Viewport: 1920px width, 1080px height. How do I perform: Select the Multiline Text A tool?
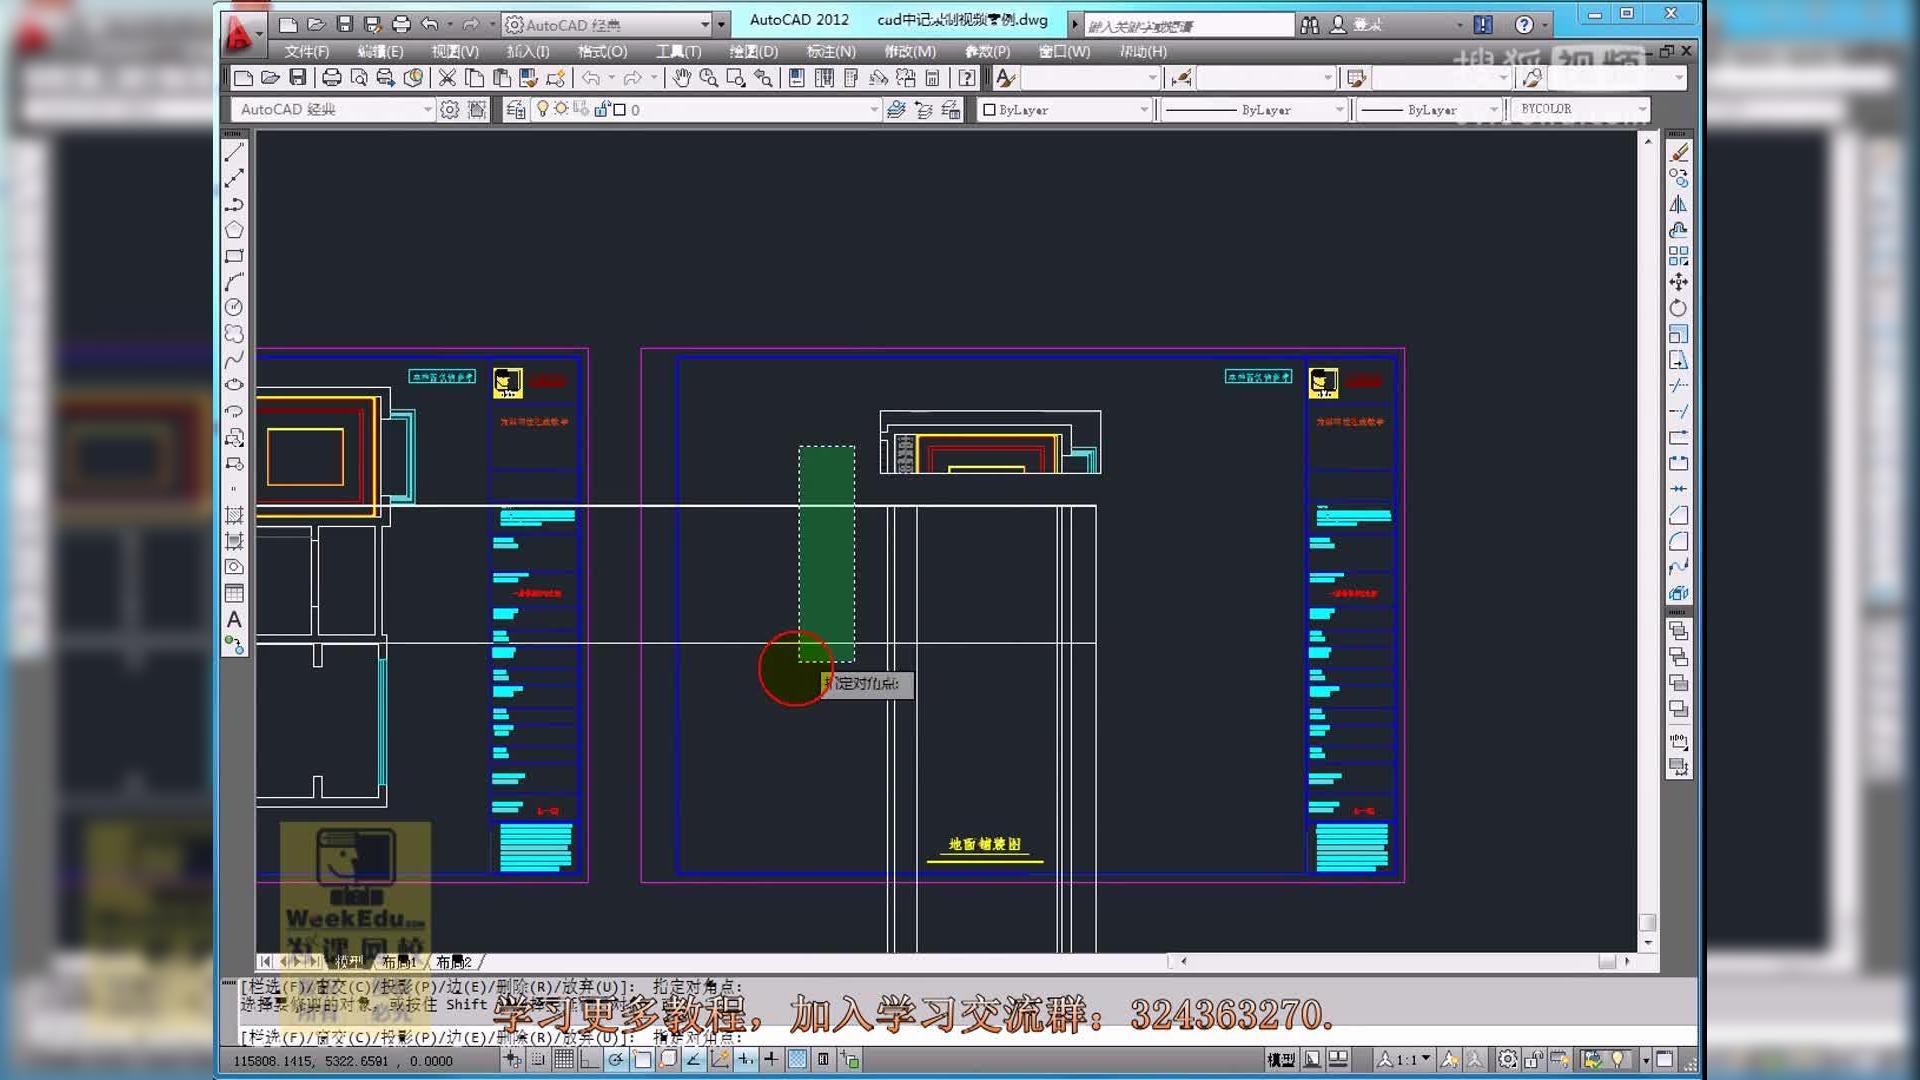tap(234, 620)
